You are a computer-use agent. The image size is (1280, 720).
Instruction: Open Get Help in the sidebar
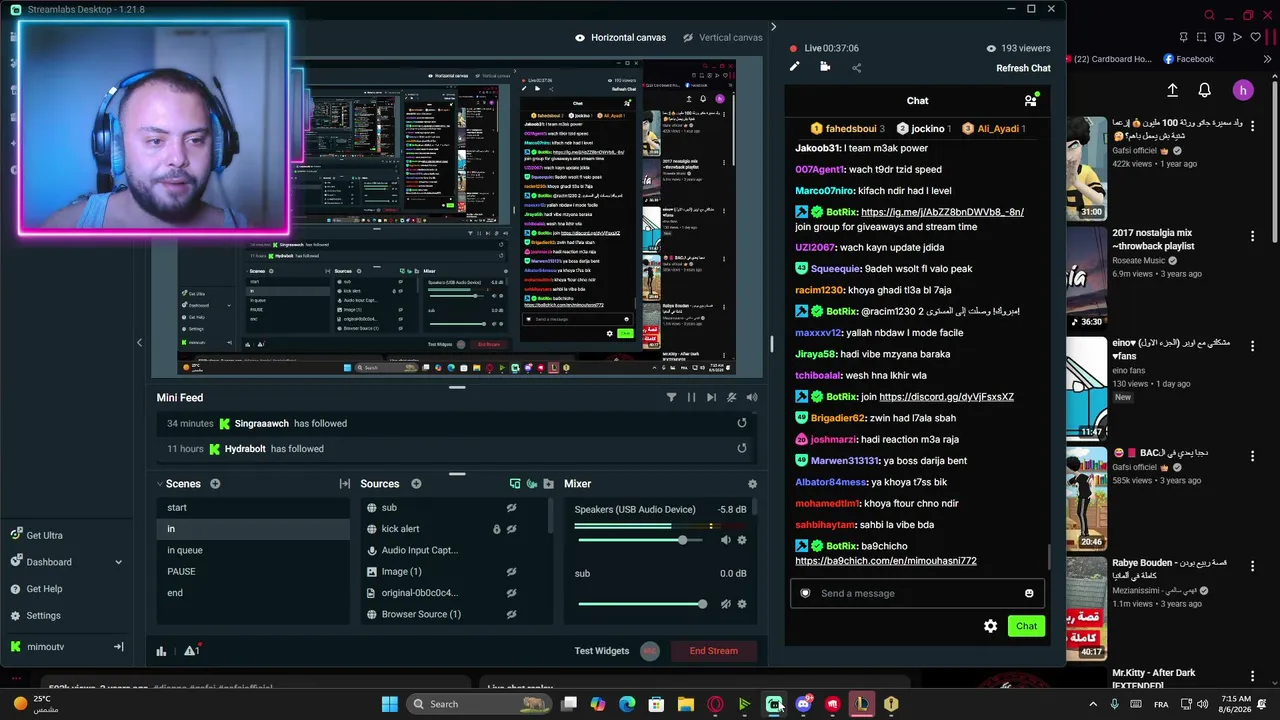click(44, 589)
